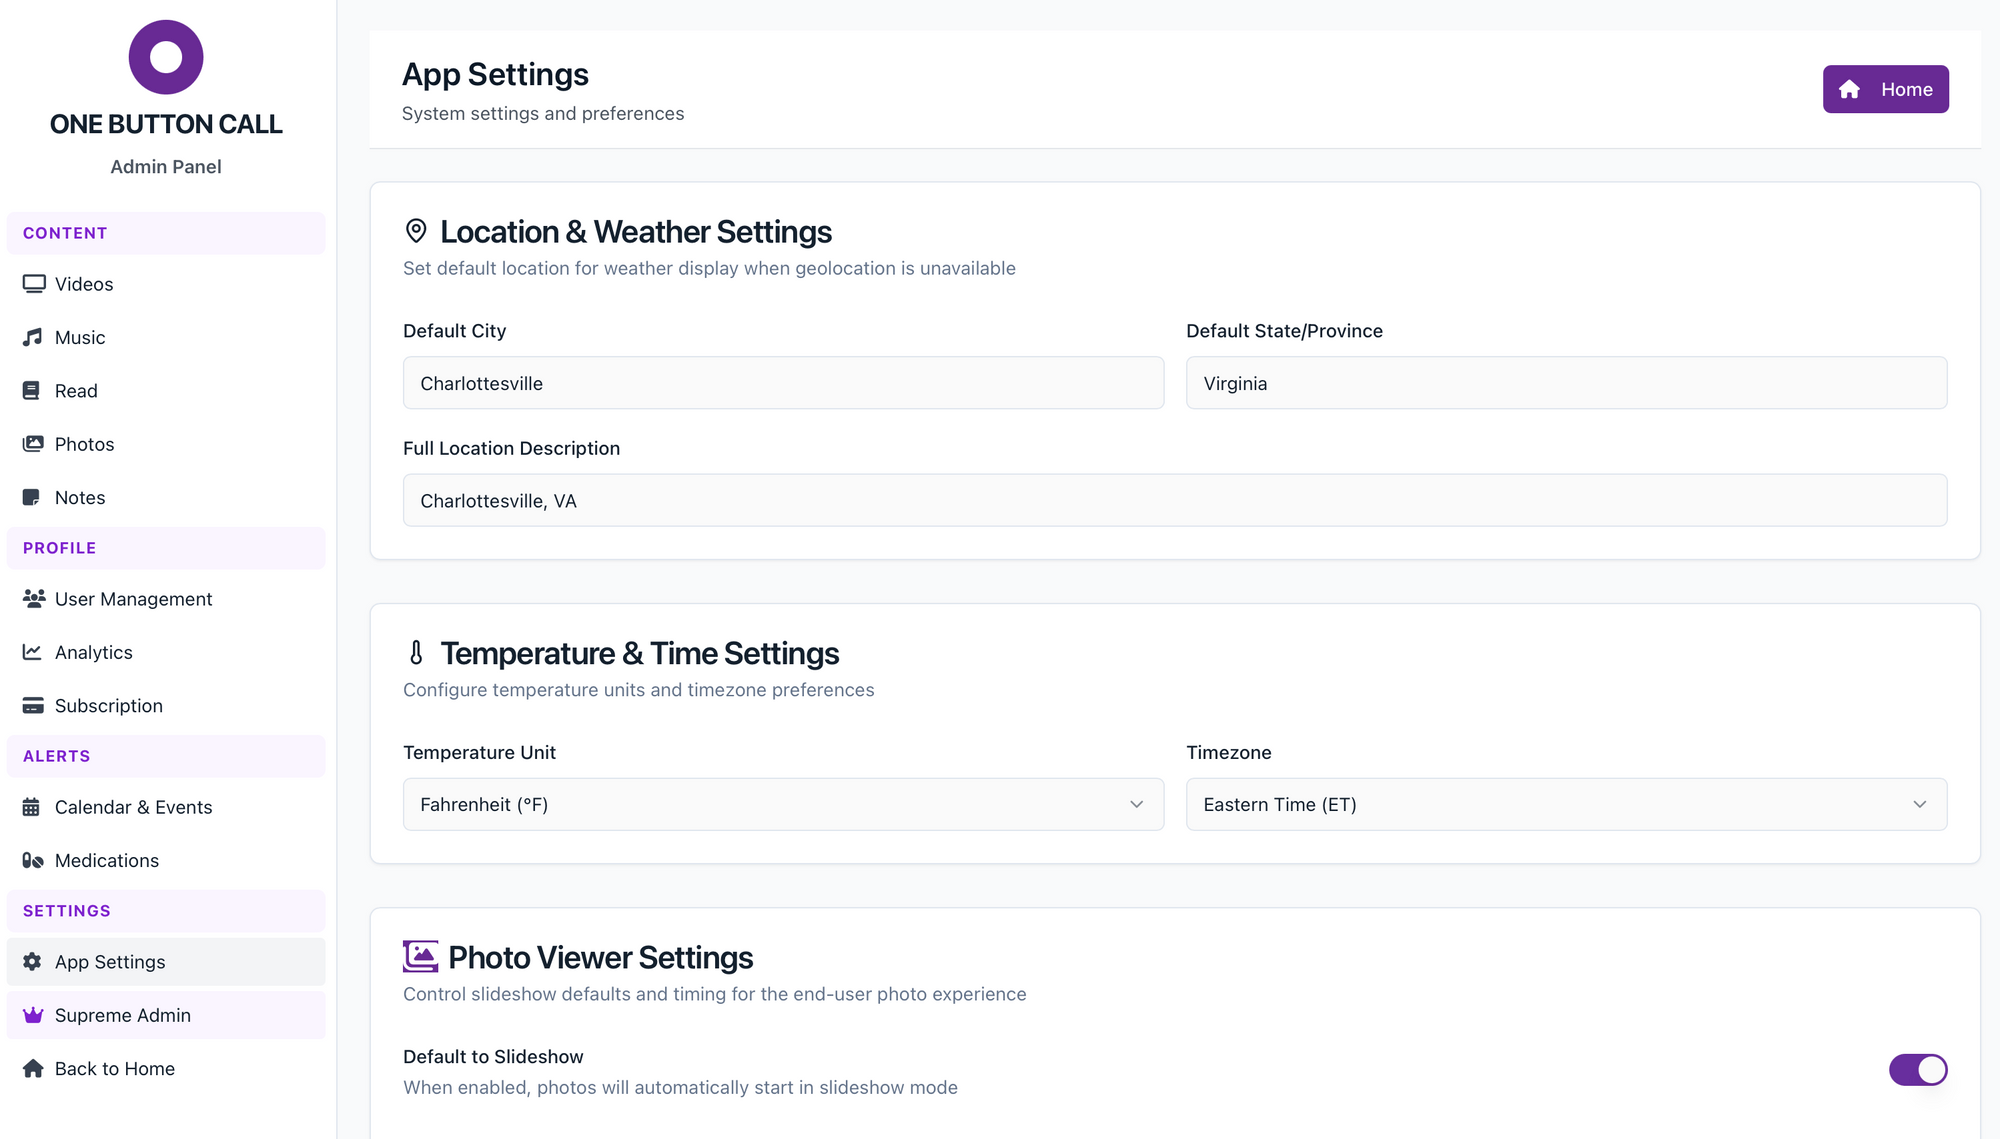Expand the Timezone Eastern Time dropdown

[1566, 804]
